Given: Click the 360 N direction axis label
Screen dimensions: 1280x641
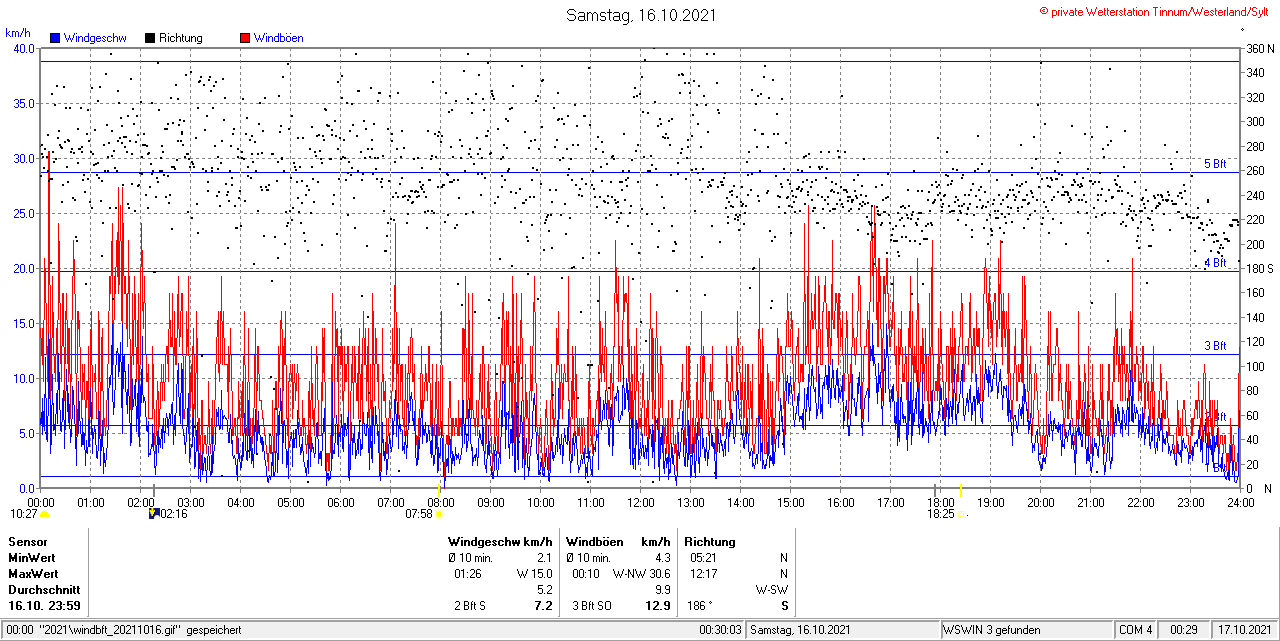Looking at the screenshot, I should click(x=1260, y=49).
